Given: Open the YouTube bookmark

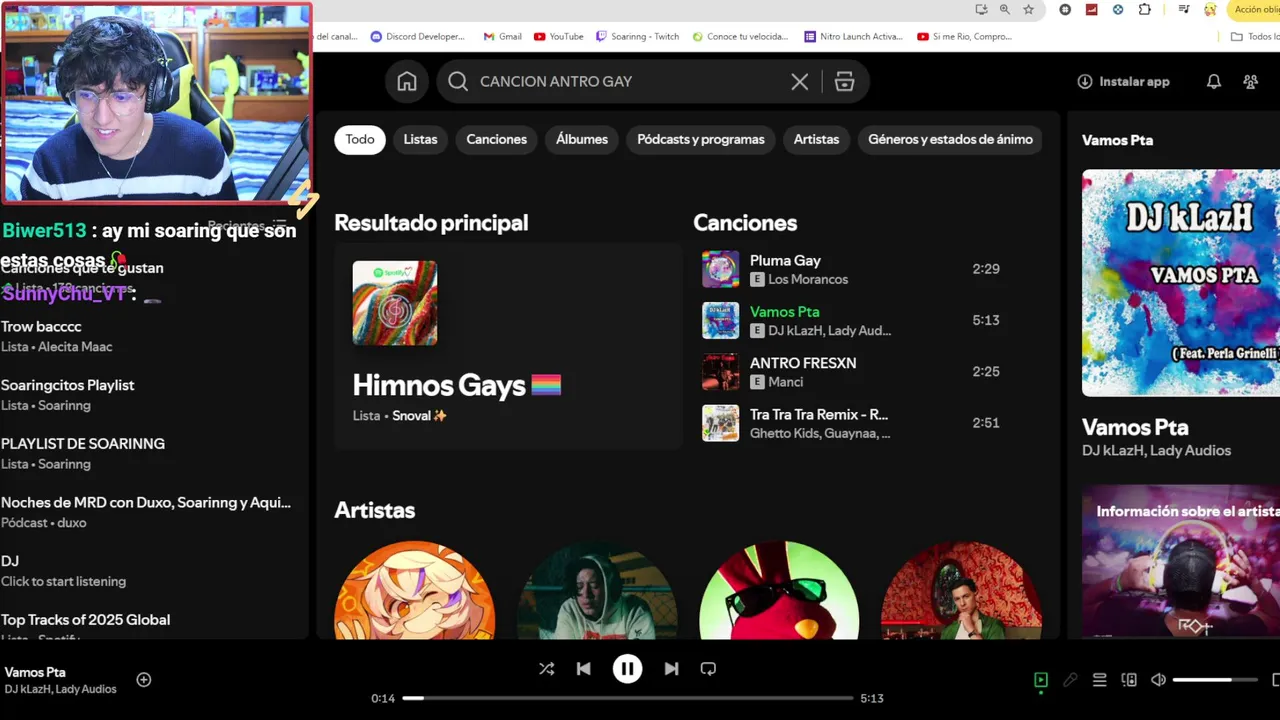Looking at the screenshot, I should (x=558, y=36).
